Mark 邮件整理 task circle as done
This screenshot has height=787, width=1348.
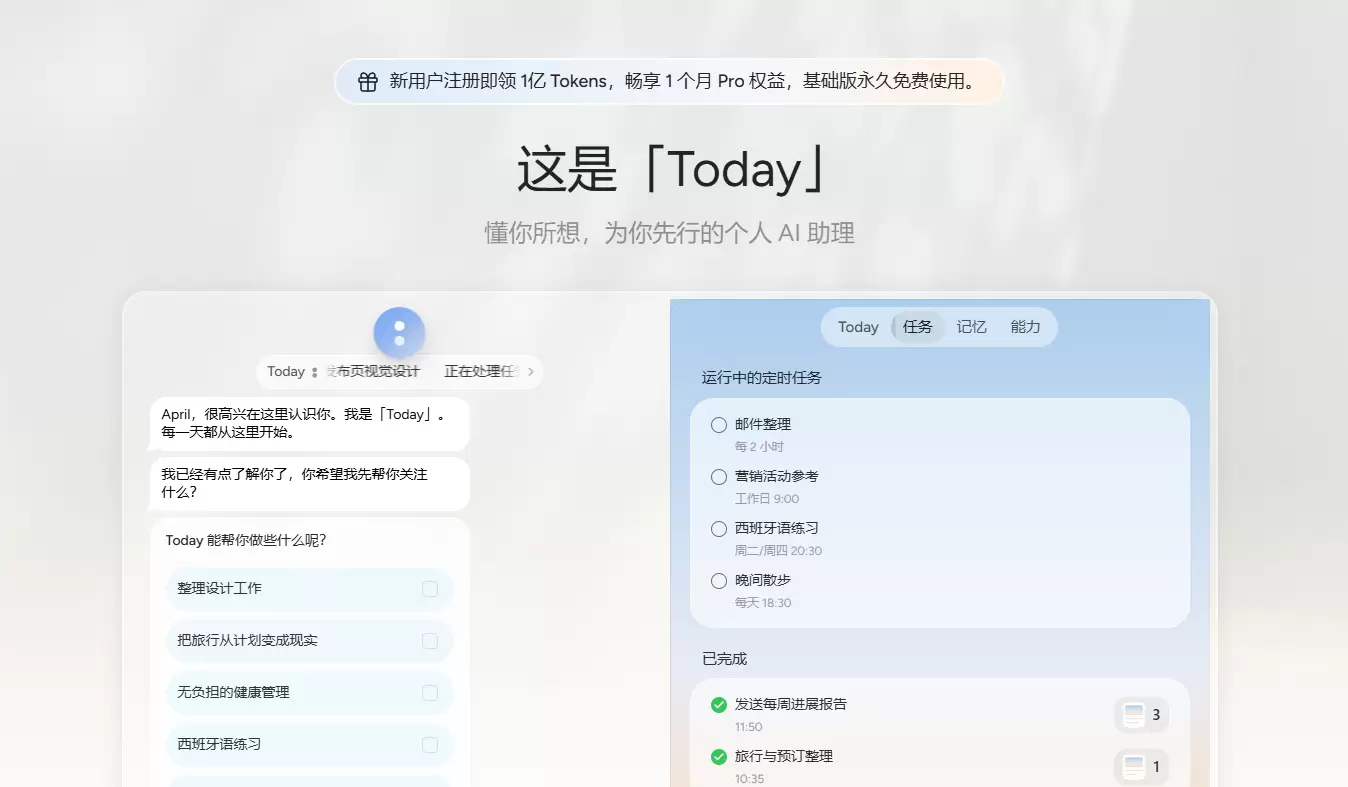click(718, 425)
